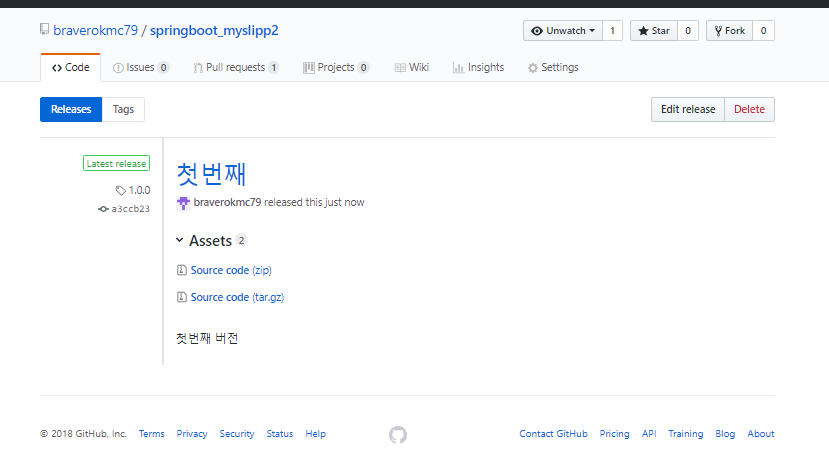Open Contact GitHub link
Image resolution: width=829 pixels, height=476 pixels.
[553, 434]
